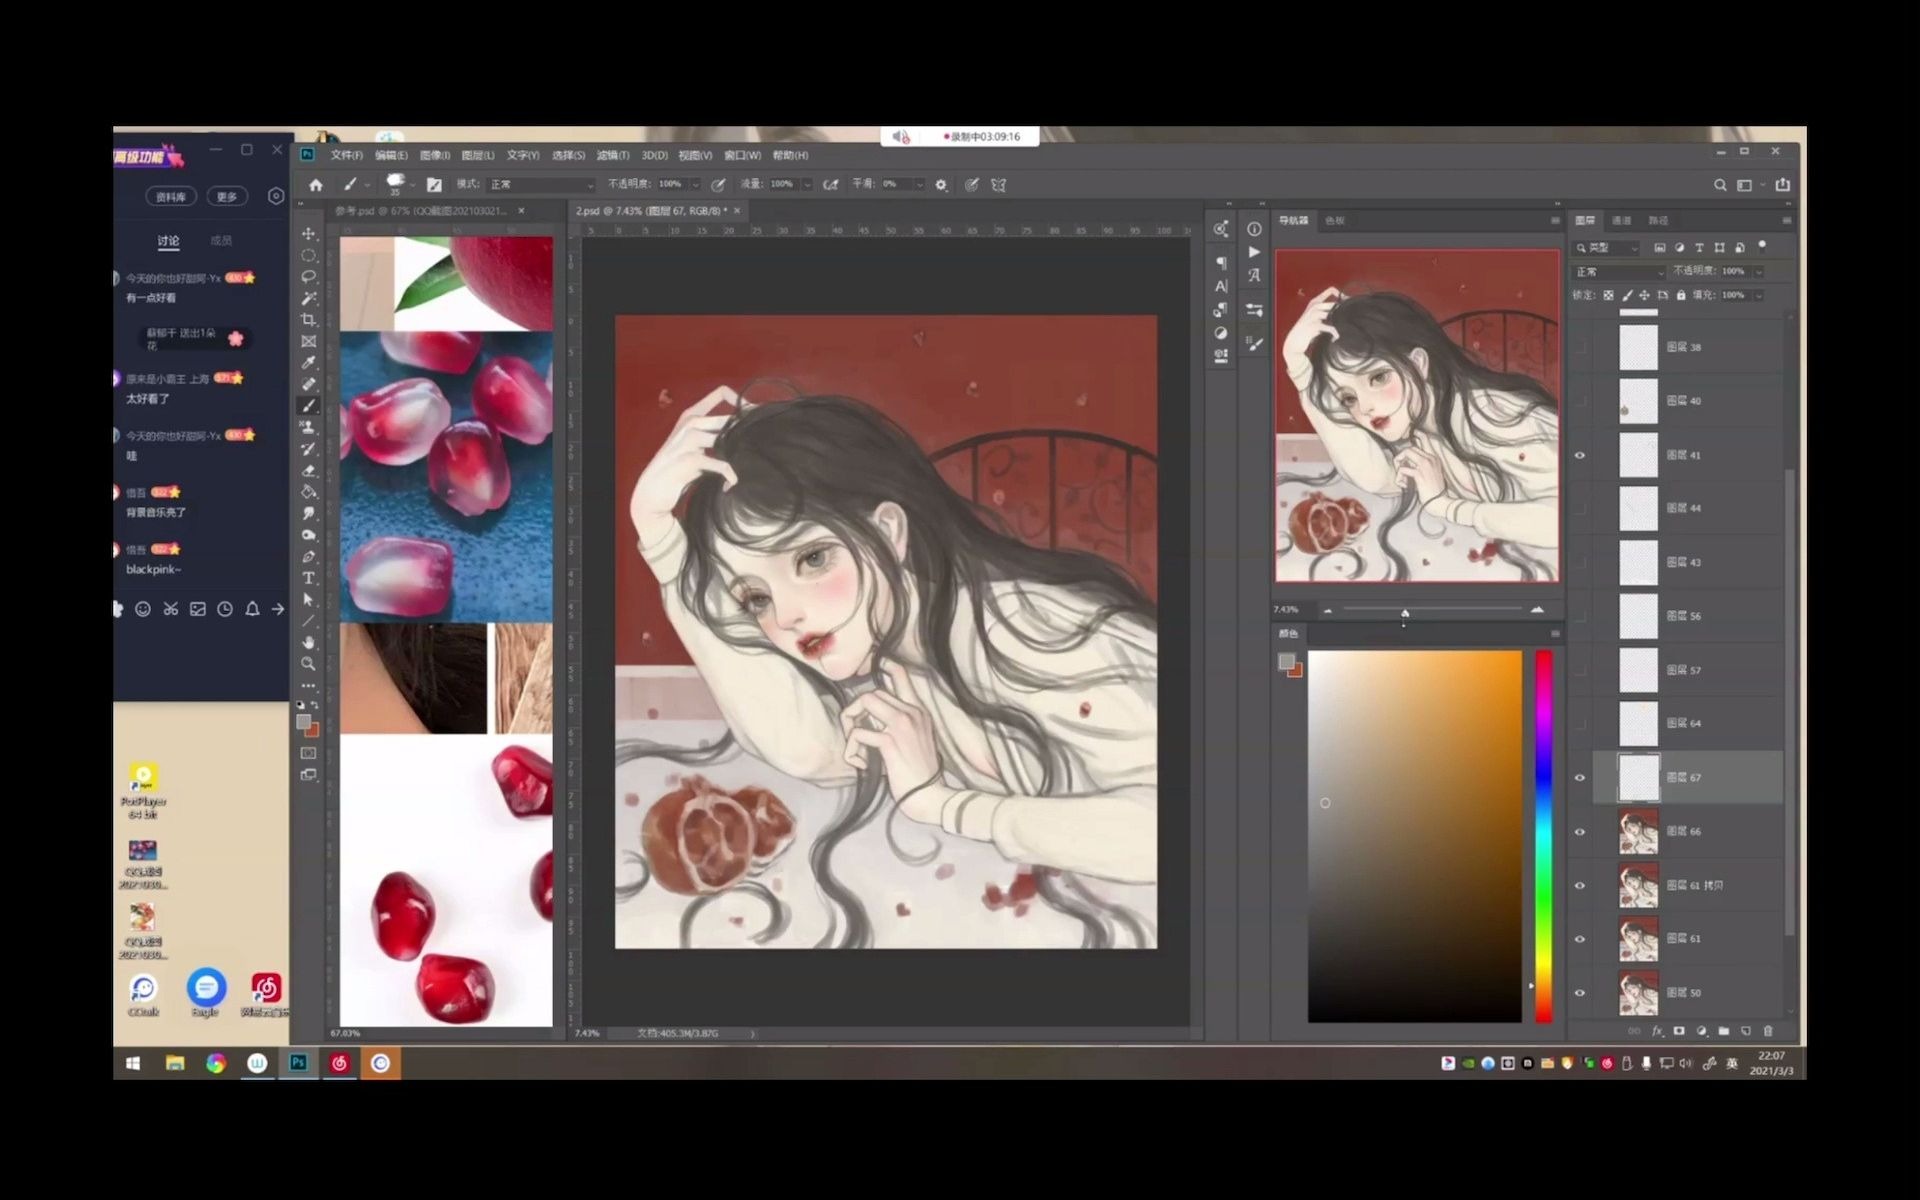Open the properties info panel icon
This screenshot has width=1920, height=1200.
pos(1254,229)
